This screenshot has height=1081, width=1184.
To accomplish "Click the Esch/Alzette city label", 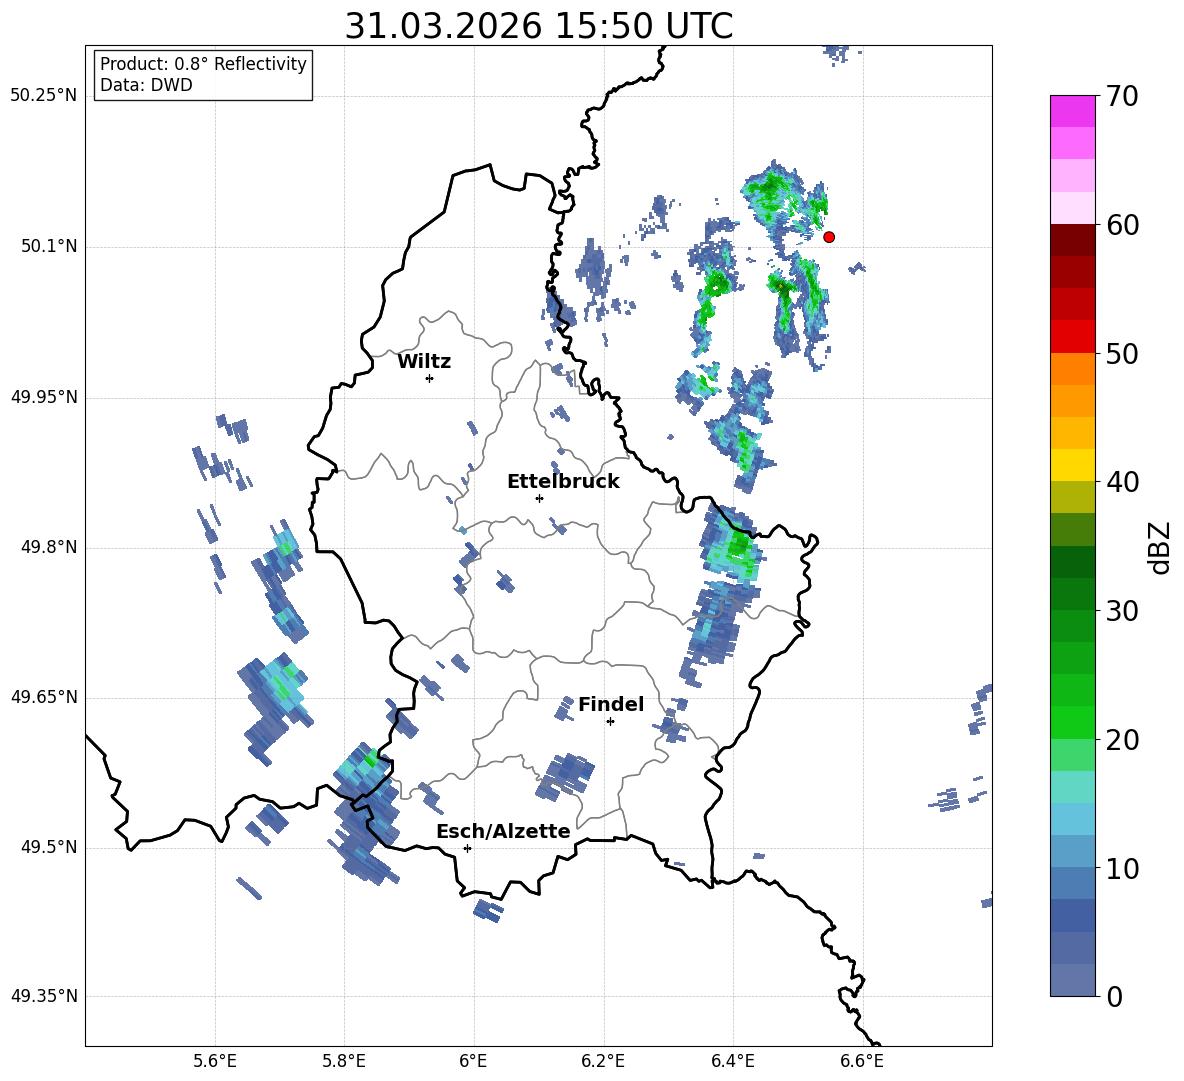I will pyautogui.click(x=503, y=831).
